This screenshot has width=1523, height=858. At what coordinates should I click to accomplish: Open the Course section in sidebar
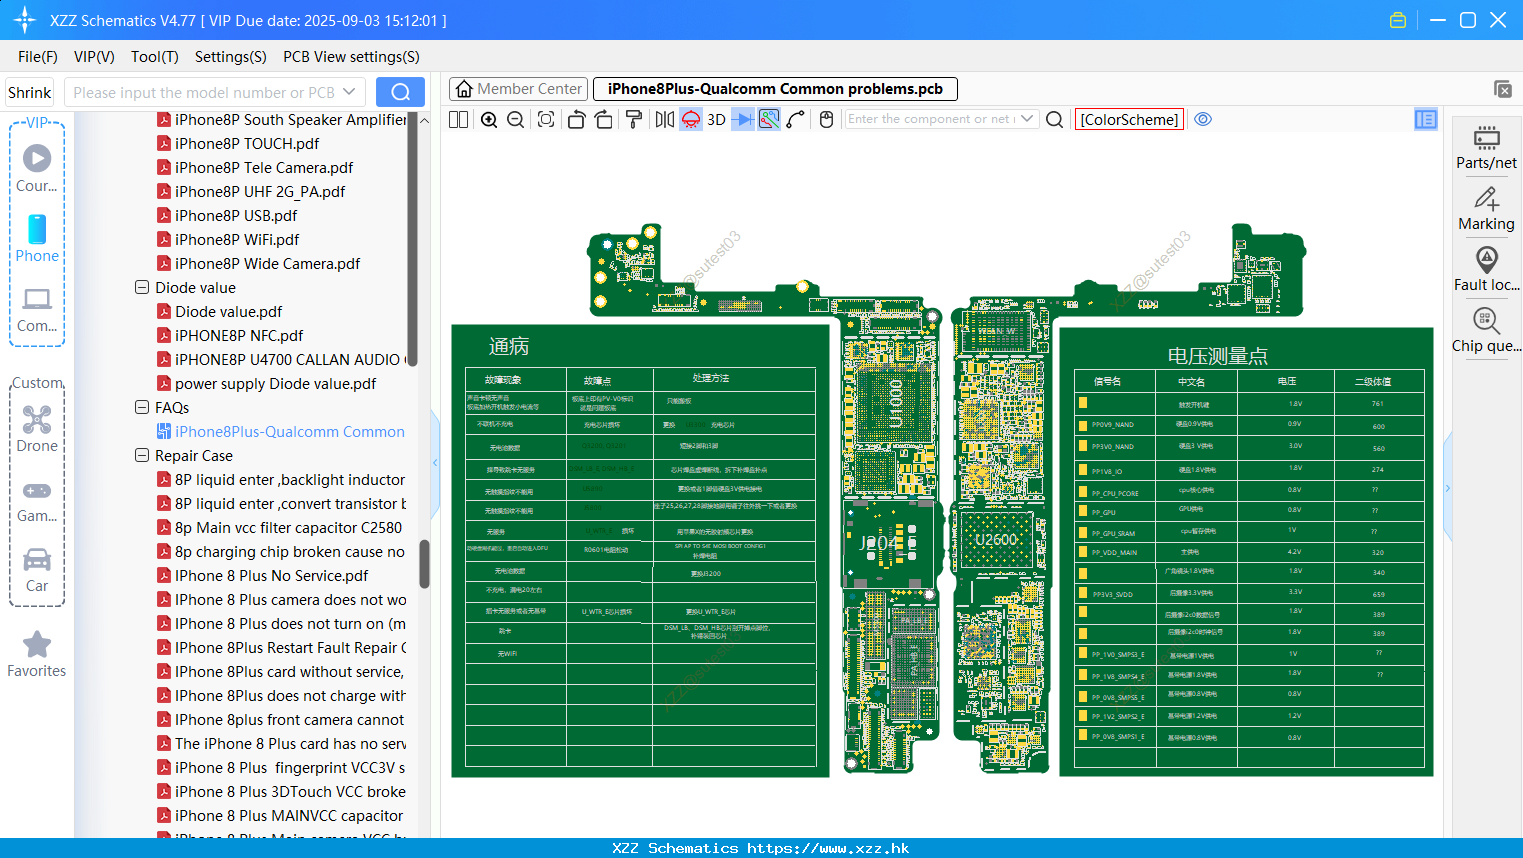pos(37,169)
